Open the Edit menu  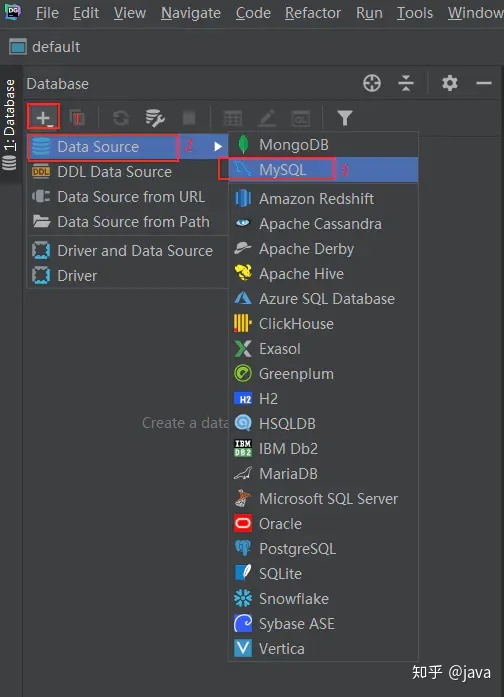[86, 13]
